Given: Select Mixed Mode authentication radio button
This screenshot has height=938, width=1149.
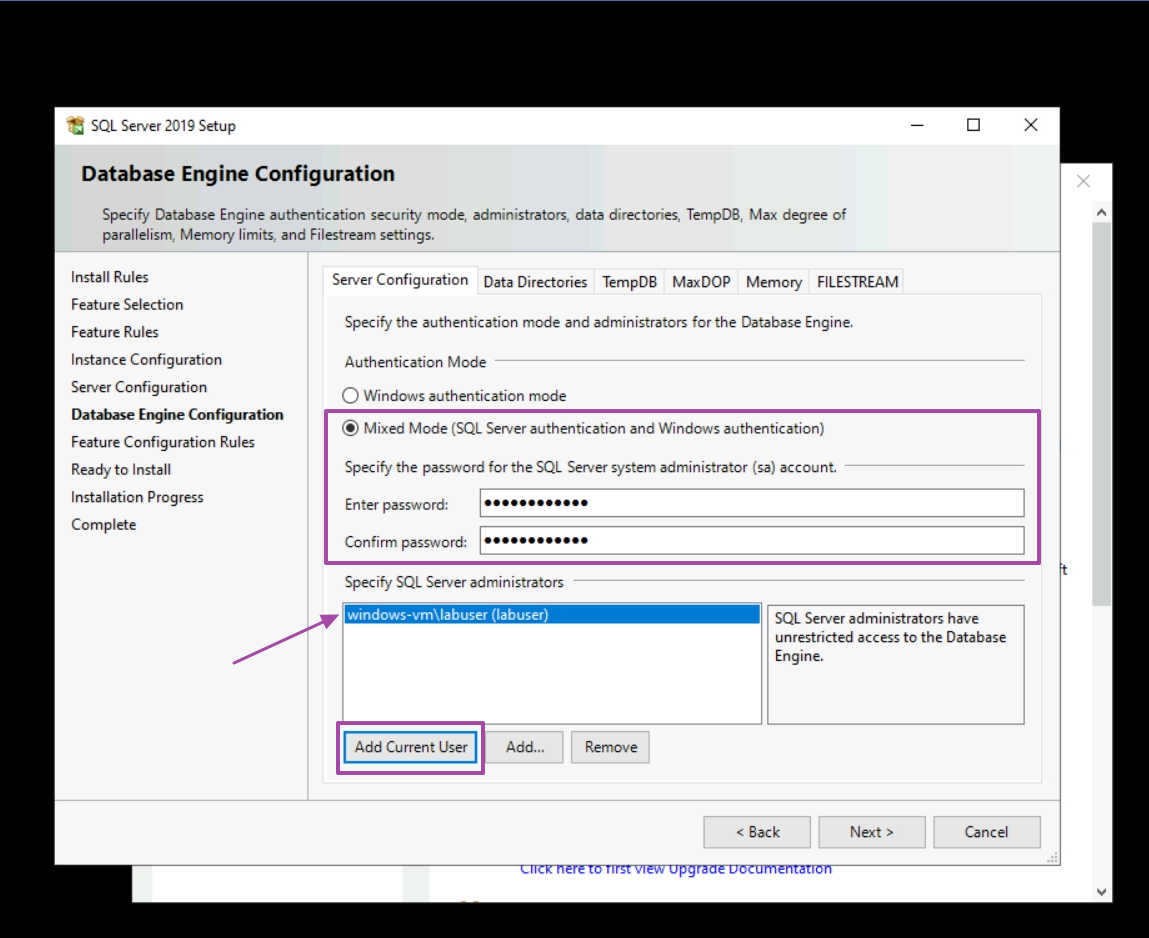Looking at the screenshot, I should click(x=350, y=428).
